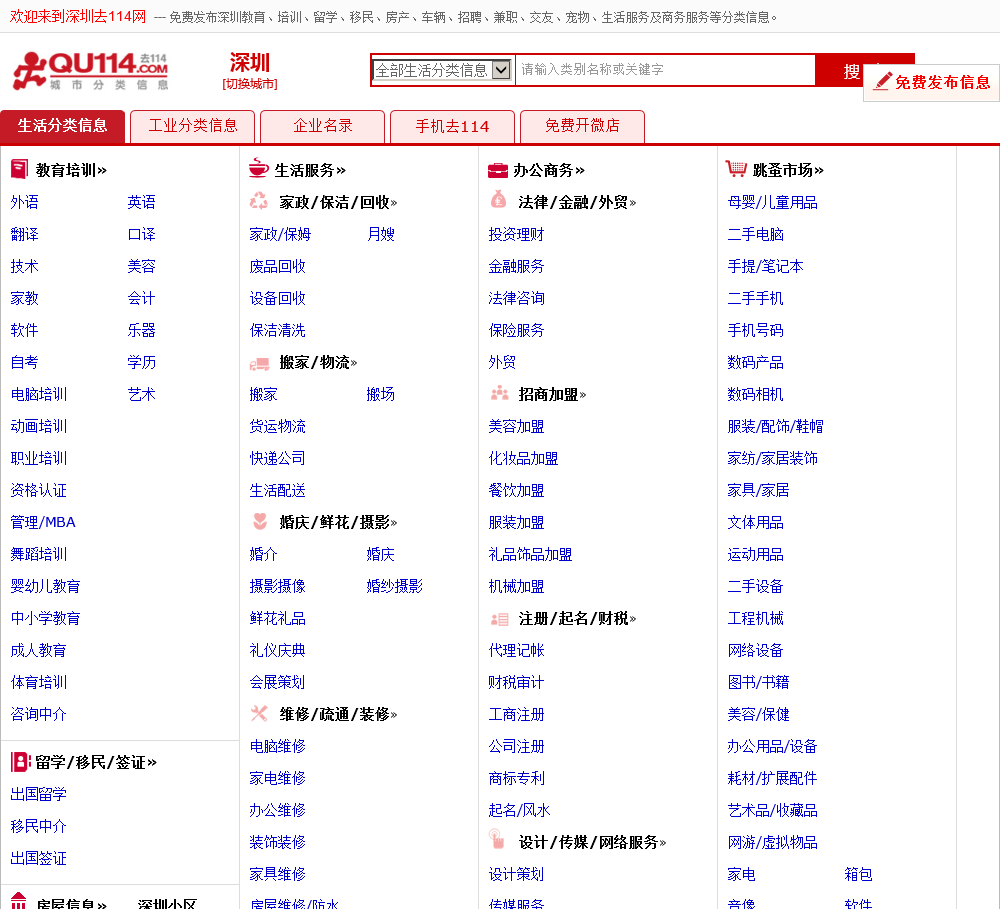Open the 商标专利 link
Image resolution: width=1000 pixels, height=909 pixels.
pos(516,778)
